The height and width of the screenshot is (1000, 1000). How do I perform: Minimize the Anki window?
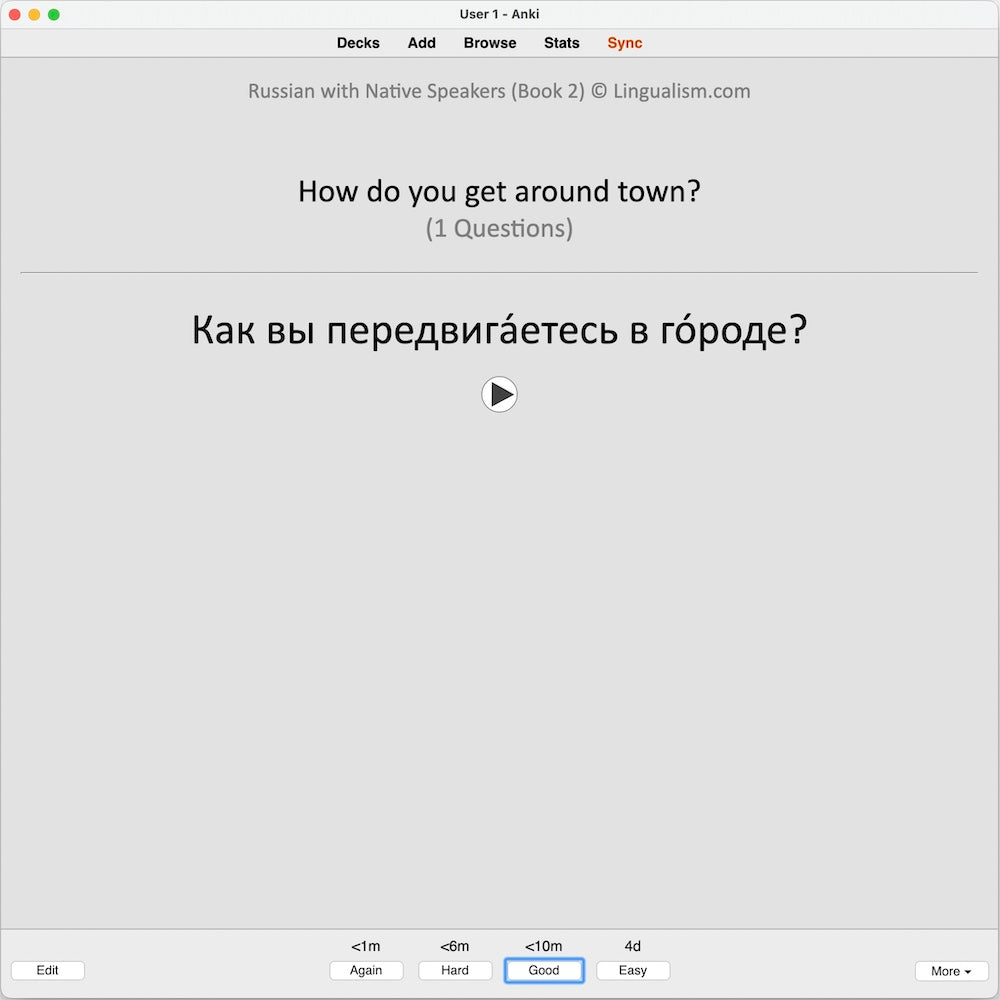tap(34, 15)
